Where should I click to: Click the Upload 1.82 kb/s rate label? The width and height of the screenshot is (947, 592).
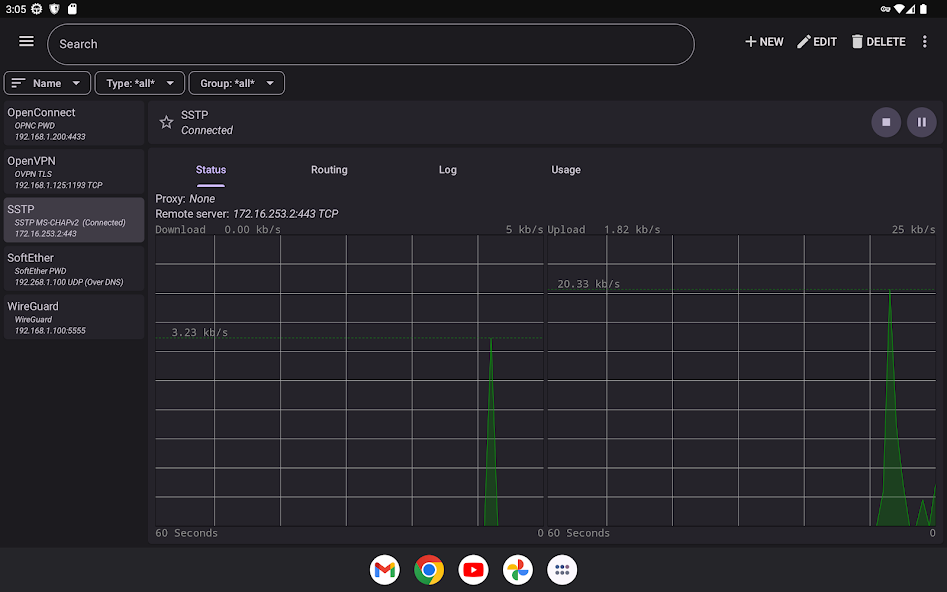(604, 230)
